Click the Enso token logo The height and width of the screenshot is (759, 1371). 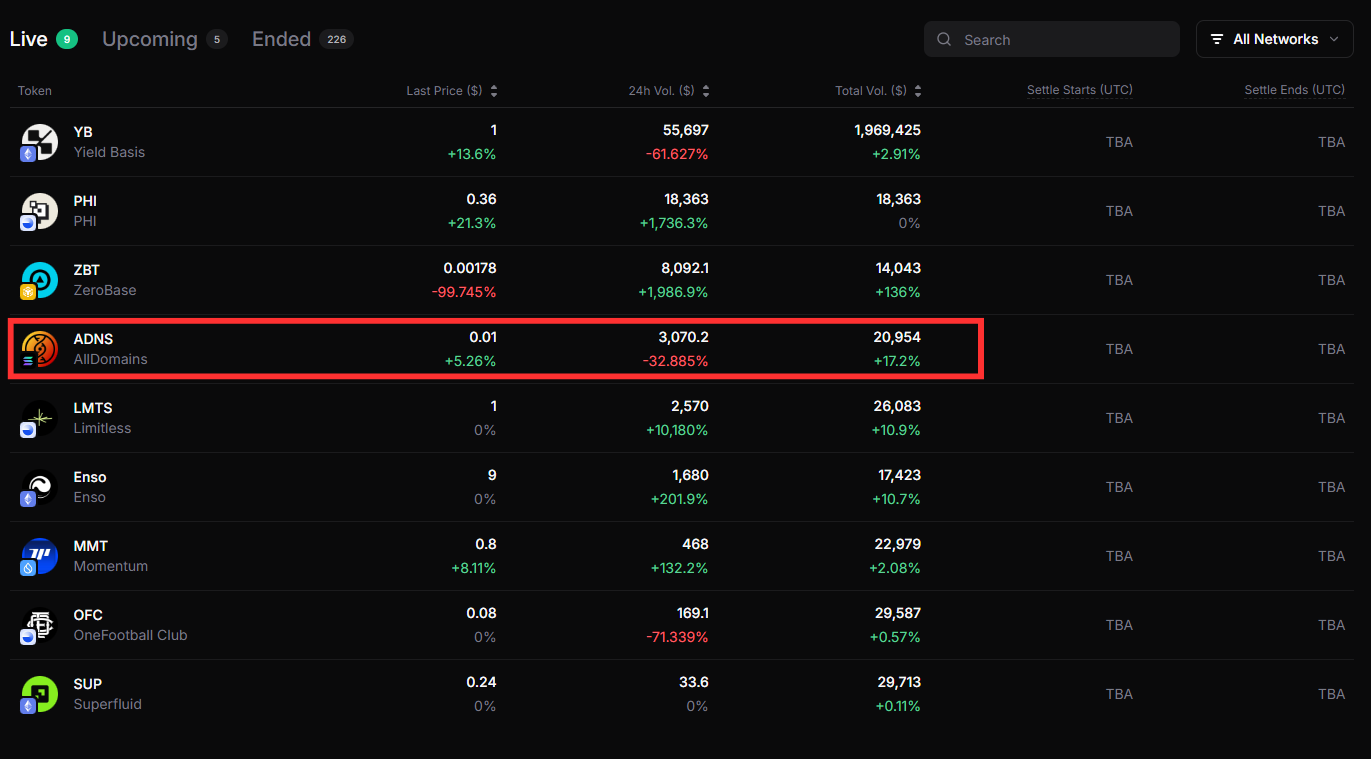pos(40,487)
